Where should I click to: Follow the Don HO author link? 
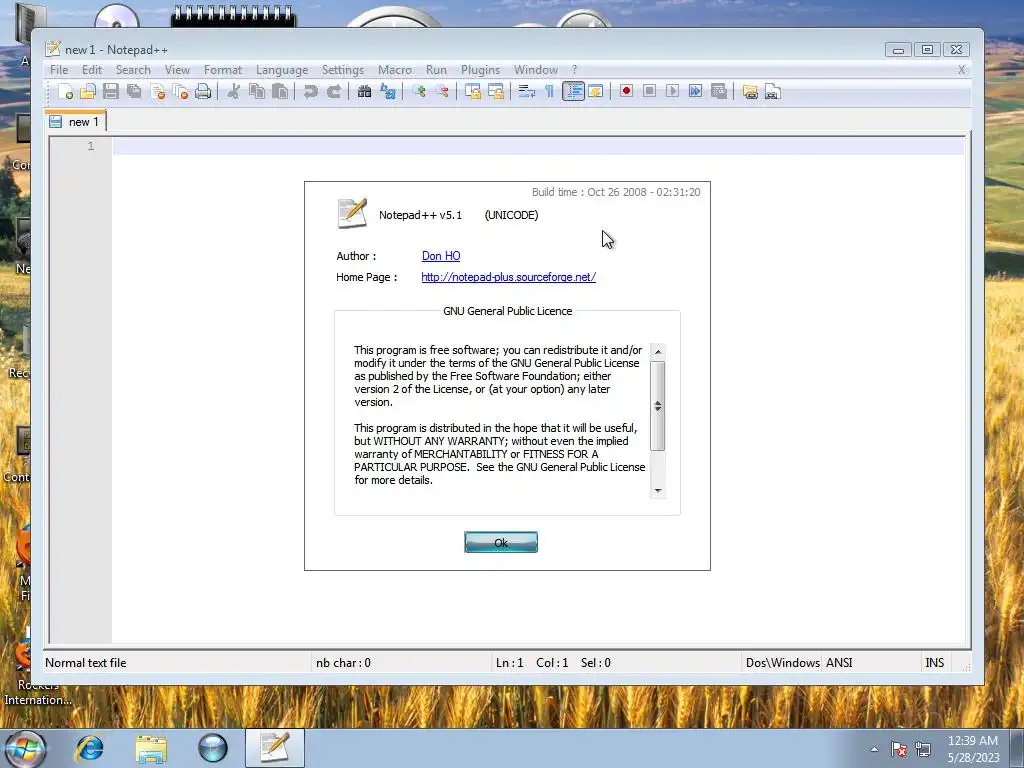(x=441, y=256)
